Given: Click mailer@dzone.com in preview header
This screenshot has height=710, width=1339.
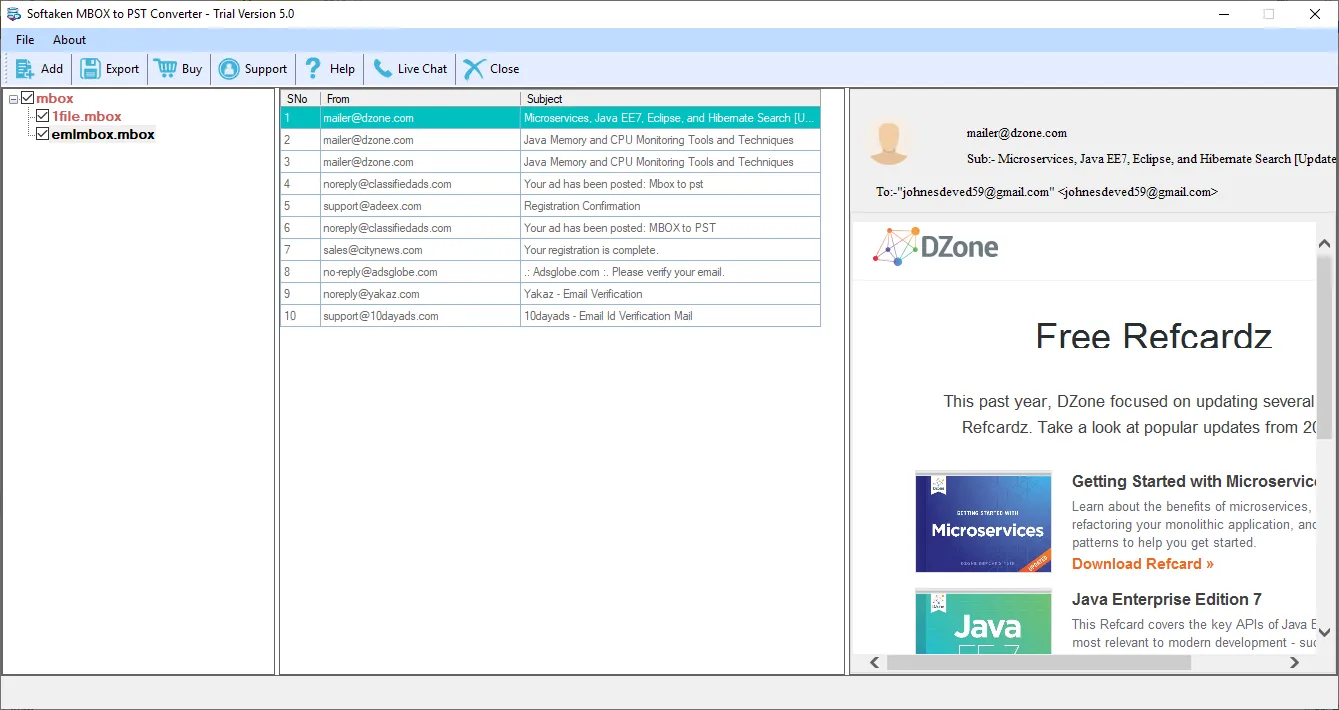Looking at the screenshot, I should tap(1017, 133).
